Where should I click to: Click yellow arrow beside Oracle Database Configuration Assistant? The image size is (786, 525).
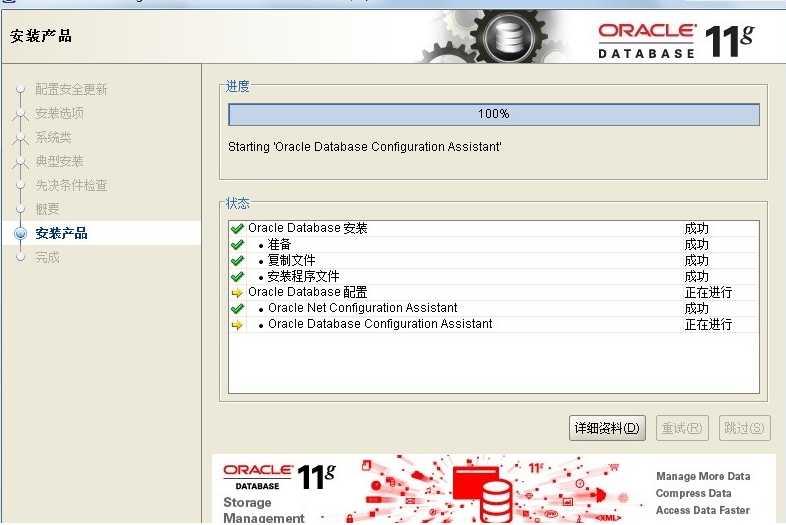(237, 325)
